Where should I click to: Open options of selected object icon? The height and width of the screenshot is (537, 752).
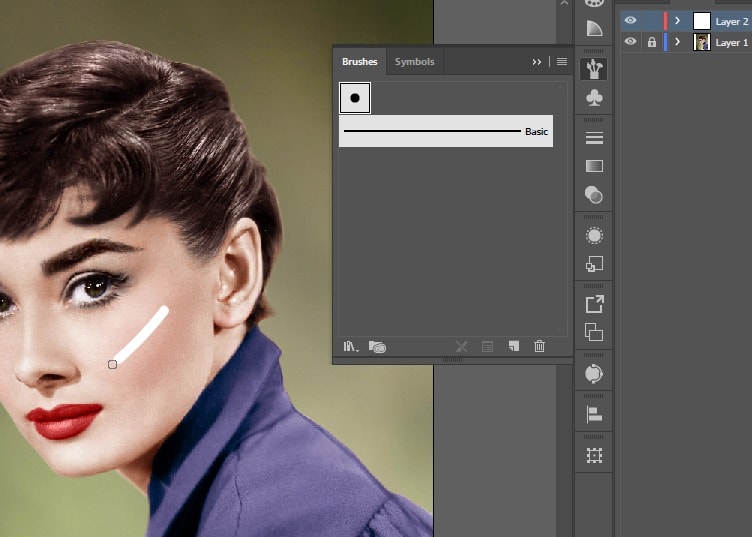click(x=487, y=346)
